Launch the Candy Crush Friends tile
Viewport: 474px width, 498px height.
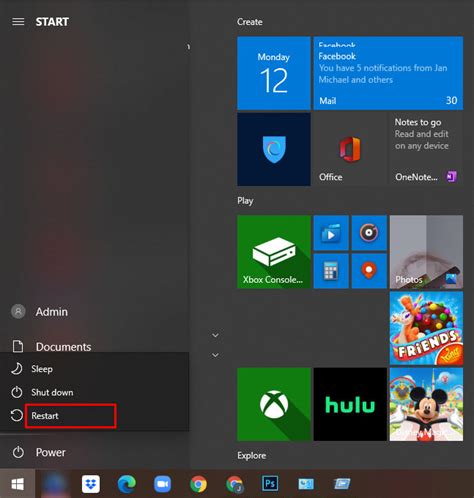tap(426, 328)
